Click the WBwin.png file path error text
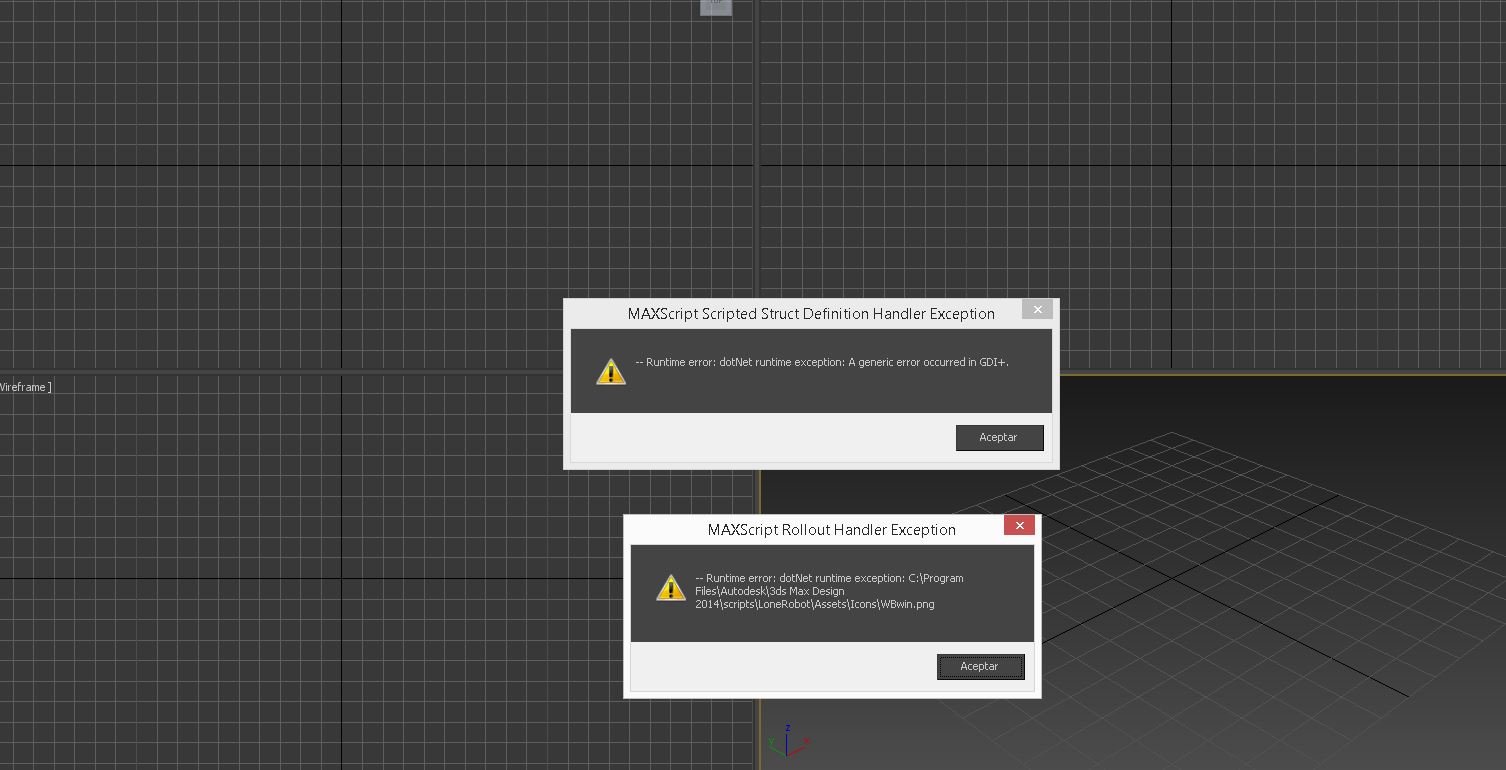 [x=828, y=591]
